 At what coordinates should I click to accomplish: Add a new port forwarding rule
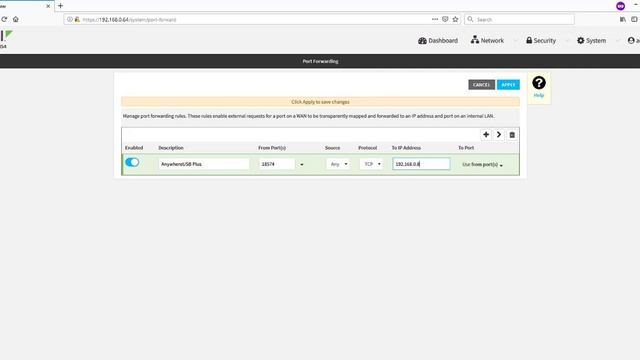tap(486, 135)
